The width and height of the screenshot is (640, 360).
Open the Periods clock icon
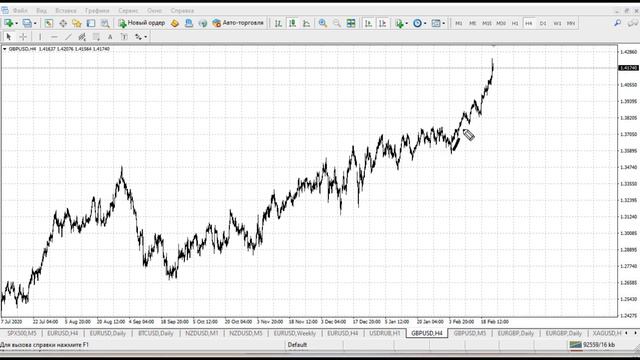pyautogui.click(x=417, y=23)
